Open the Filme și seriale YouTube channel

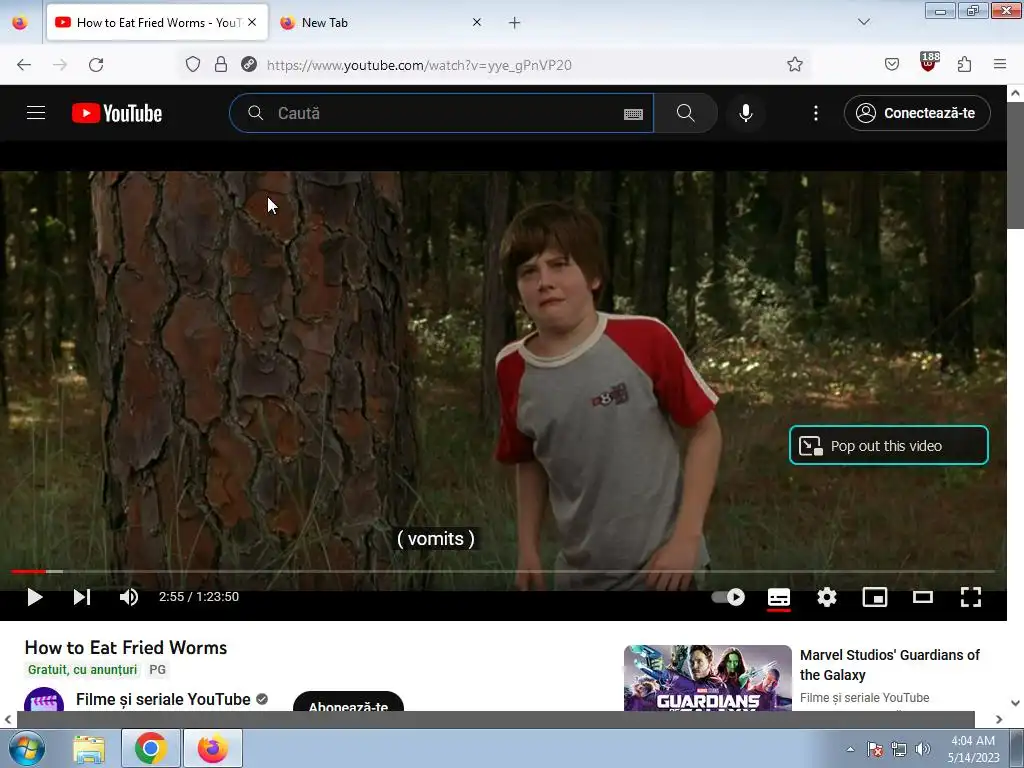pyautogui.click(x=163, y=699)
